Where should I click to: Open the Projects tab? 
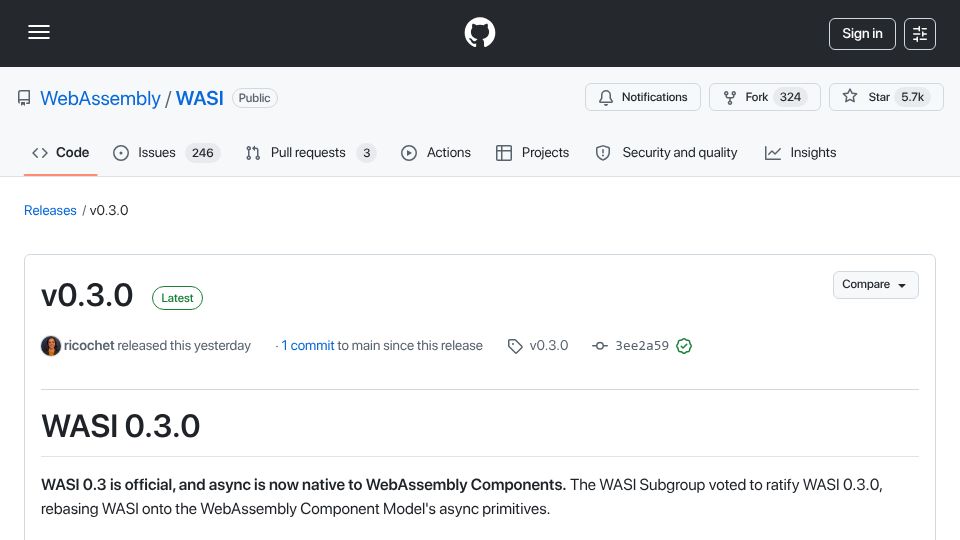click(533, 152)
